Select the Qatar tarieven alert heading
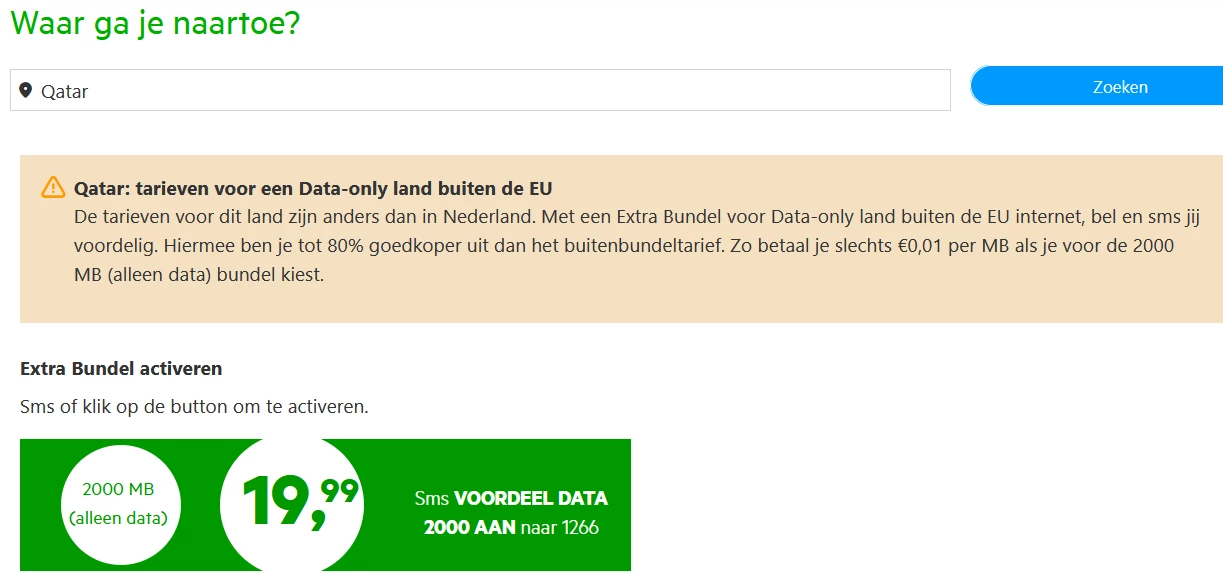Screen dimensions: 1223x580 [313, 188]
